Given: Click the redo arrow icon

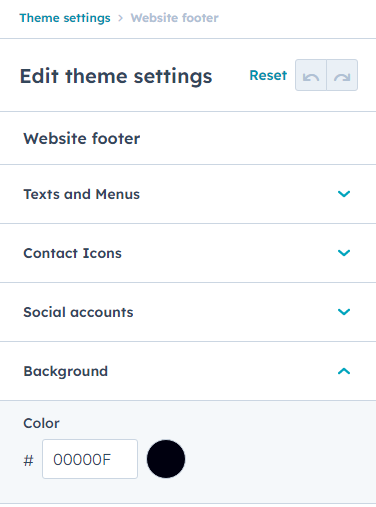Looking at the screenshot, I should 342,75.
